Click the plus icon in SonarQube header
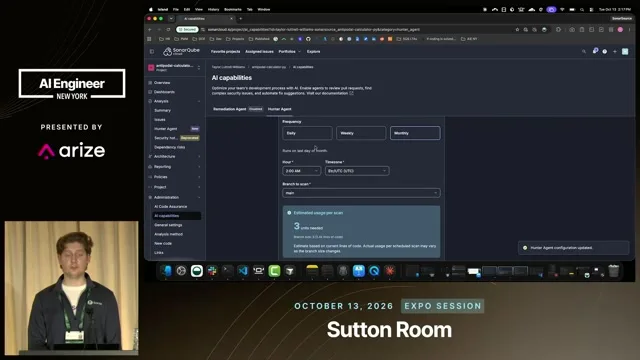The height and width of the screenshot is (360, 640). click(x=615, y=51)
